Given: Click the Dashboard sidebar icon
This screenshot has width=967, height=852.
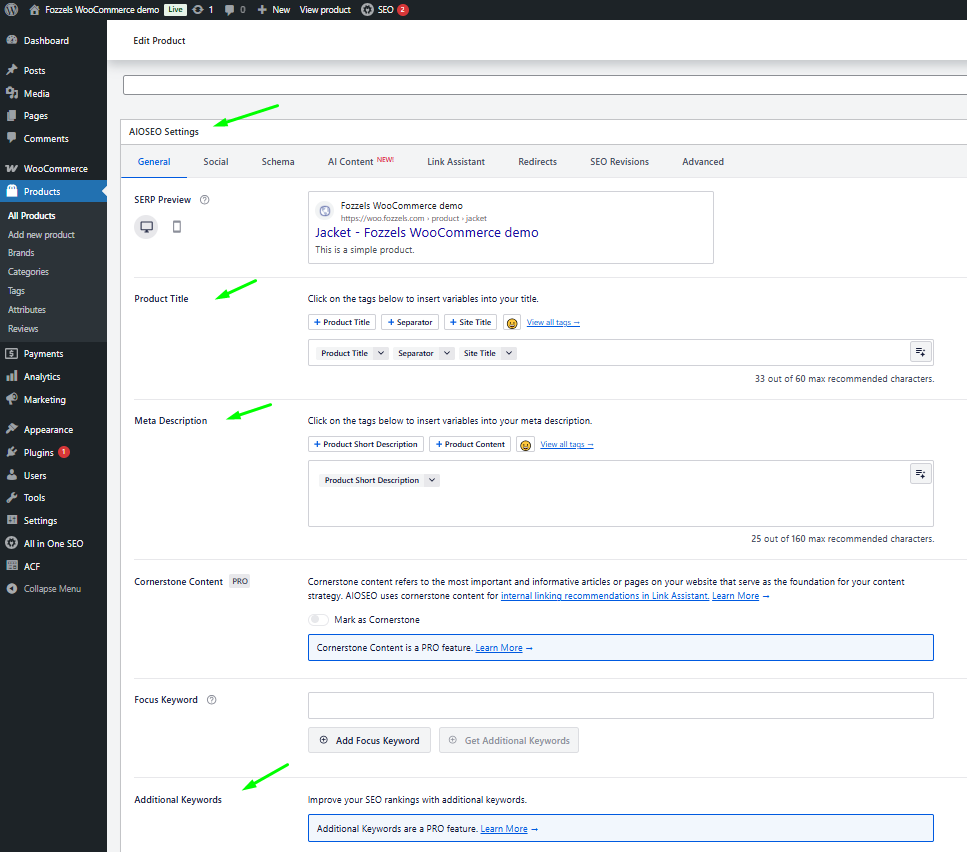Looking at the screenshot, I should pyautogui.click(x=12, y=40).
